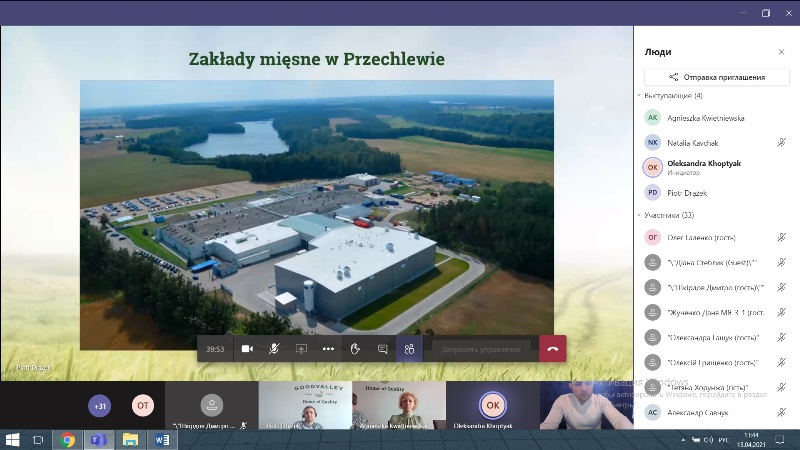Click the NK avatar of Natalia Kavchak
Image resolution: width=800 pixels, height=450 pixels.
653,143
